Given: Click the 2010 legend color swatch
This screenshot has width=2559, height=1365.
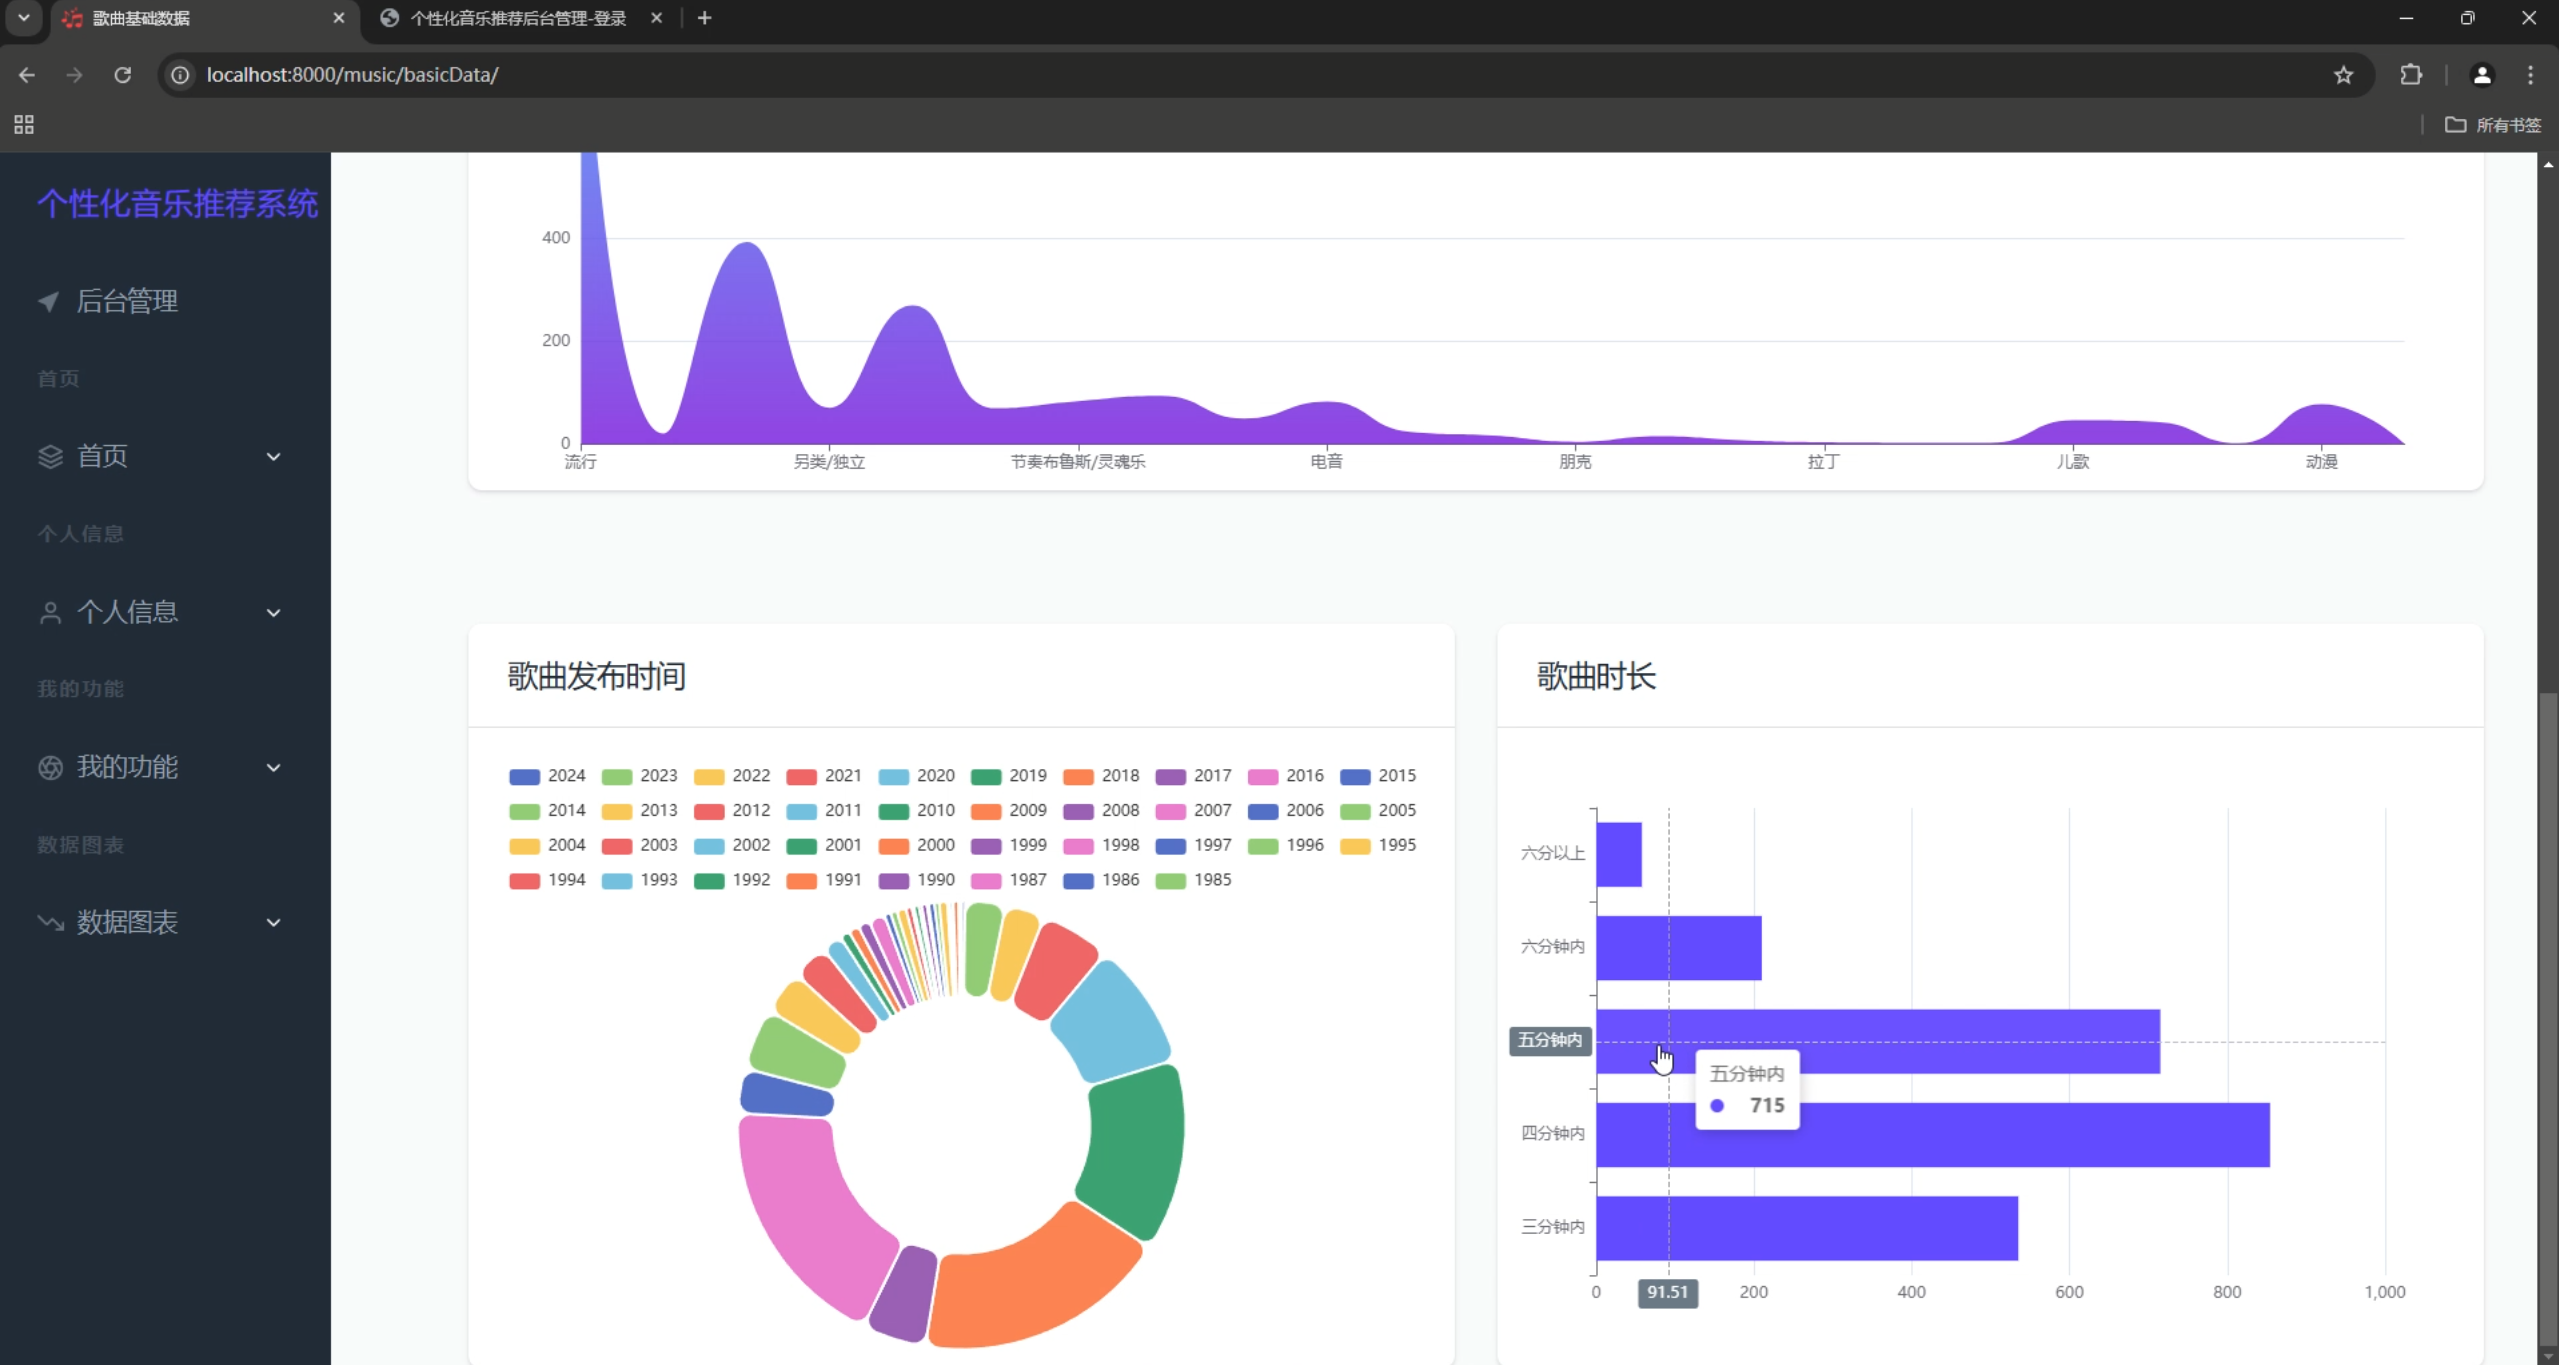Looking at the screenshot, I should pyautogui.click(x=893, y=812).
